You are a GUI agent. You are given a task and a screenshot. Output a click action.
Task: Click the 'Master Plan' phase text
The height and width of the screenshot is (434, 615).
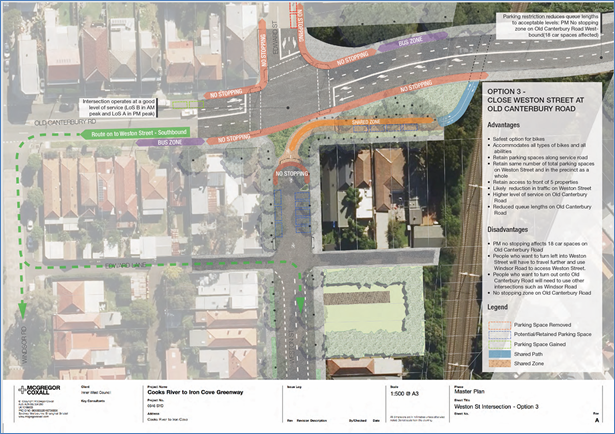(469, 391)
